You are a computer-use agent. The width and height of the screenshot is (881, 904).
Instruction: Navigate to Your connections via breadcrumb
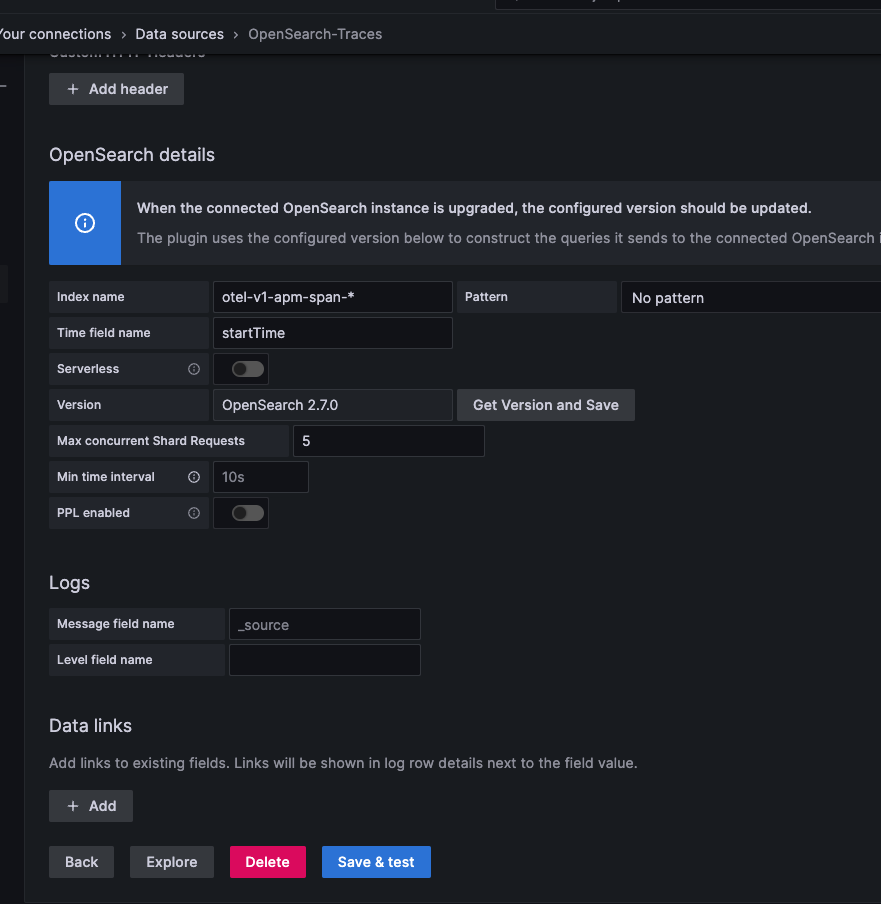pos(55,33)
